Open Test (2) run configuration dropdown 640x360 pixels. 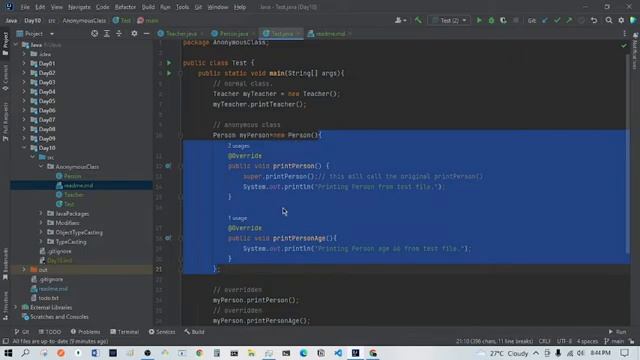point(449,20)
